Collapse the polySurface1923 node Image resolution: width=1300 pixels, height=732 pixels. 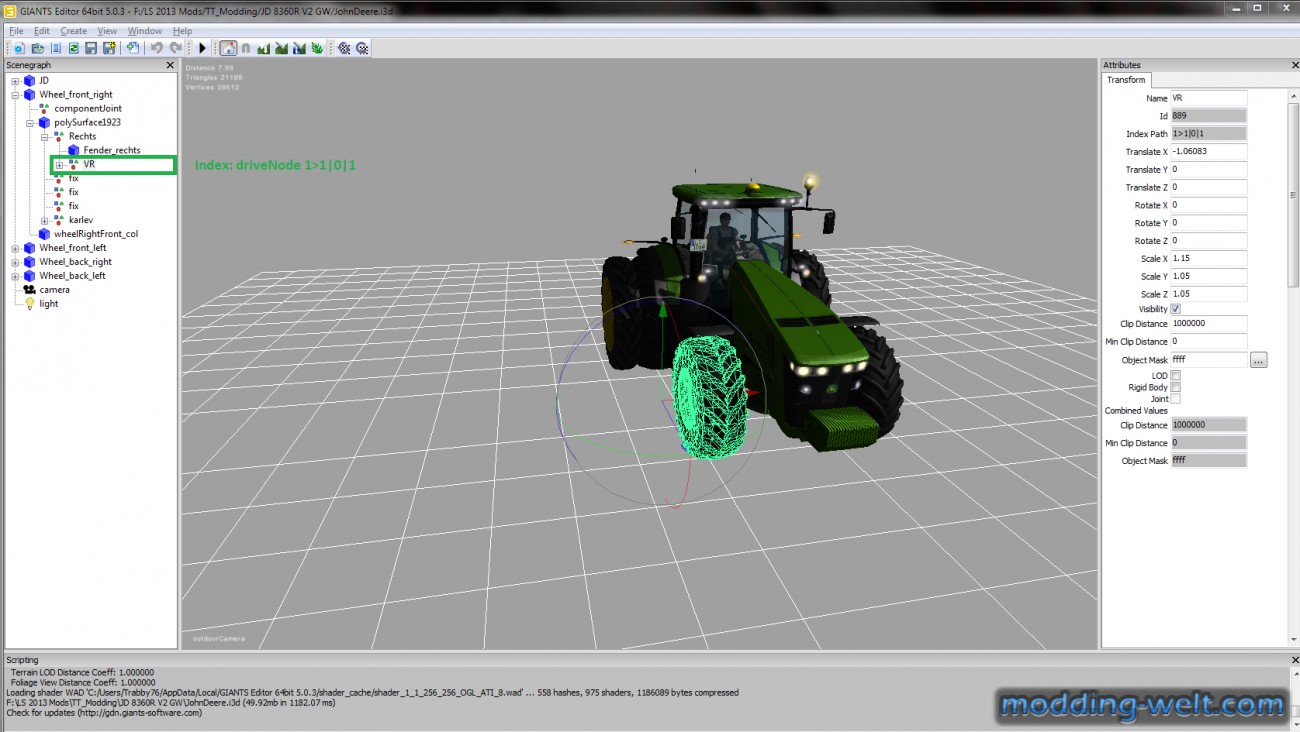31,123
